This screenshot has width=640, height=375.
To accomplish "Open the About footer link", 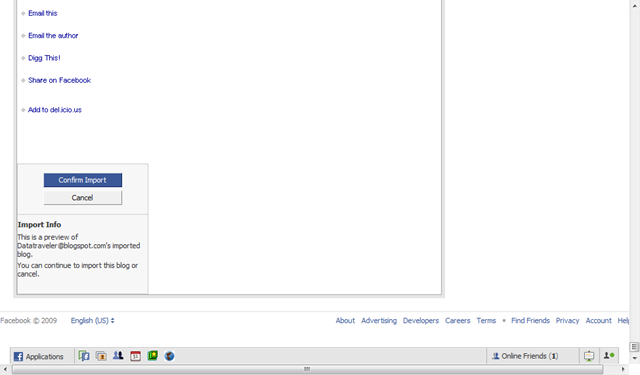I will click(x=345, y=321).
